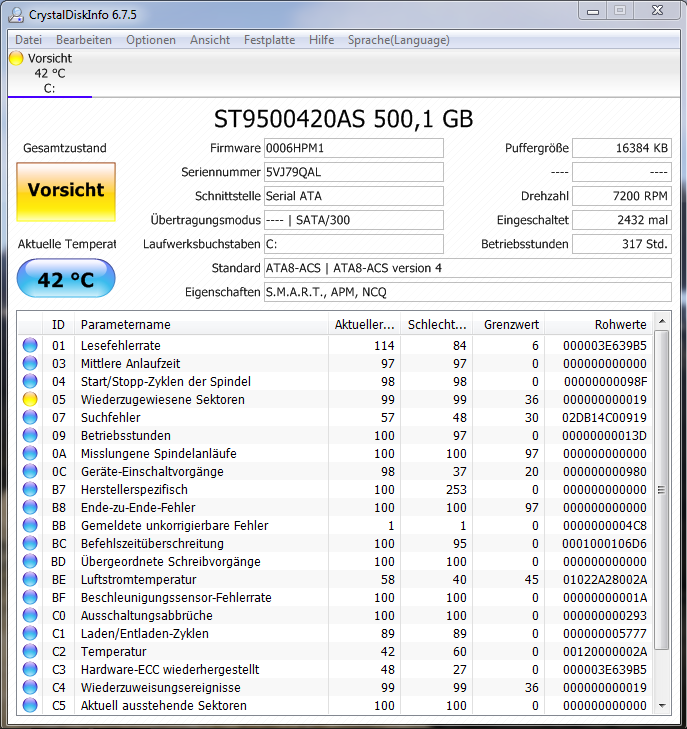
Task: Click the status dot for row ID C2
Action: point(30,651)
